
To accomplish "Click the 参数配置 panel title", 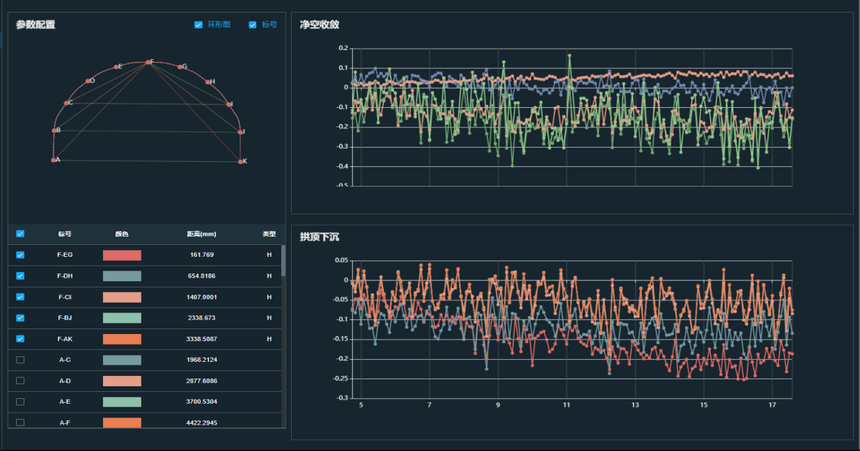I will coord(36,25).
